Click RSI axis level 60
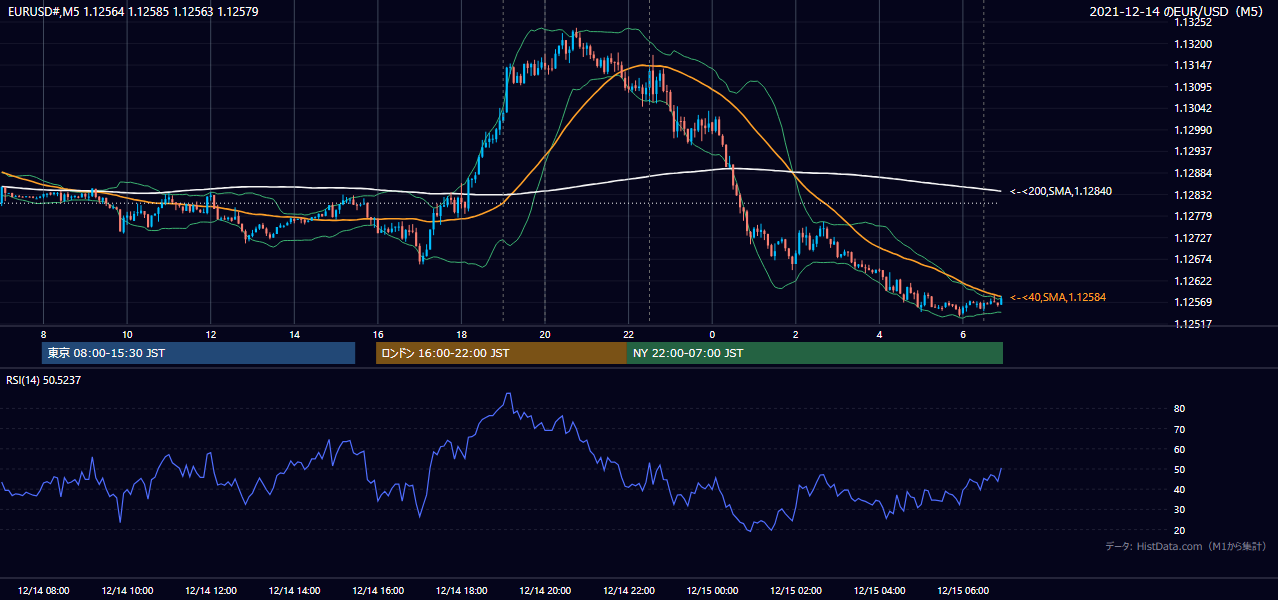This screenshot has width=1278, height=600. click(1180, 449)
